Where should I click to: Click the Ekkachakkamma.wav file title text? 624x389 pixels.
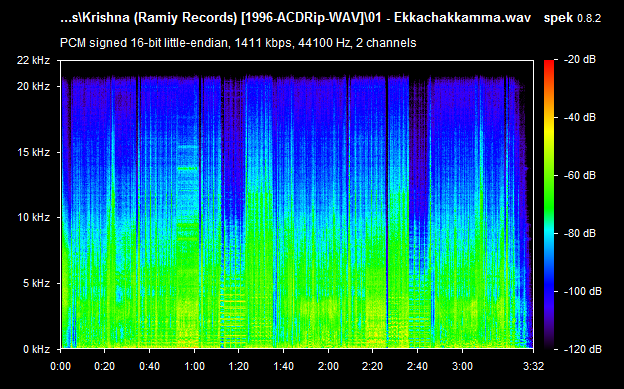(295, 18)
